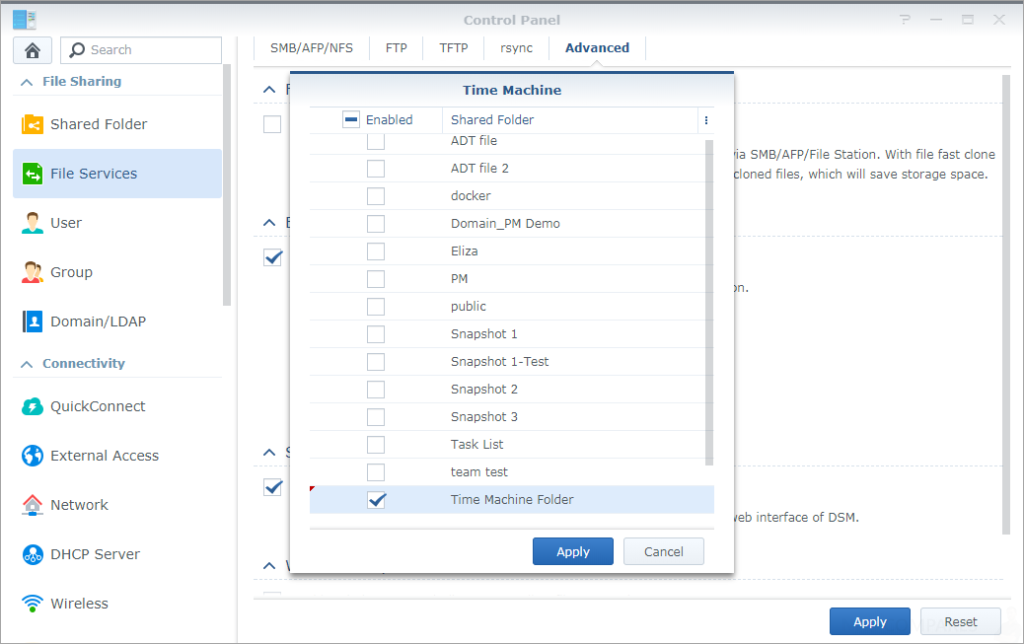Collapse the Connectivity section
Screen dimensions: 1024x644
coord(26,363)
